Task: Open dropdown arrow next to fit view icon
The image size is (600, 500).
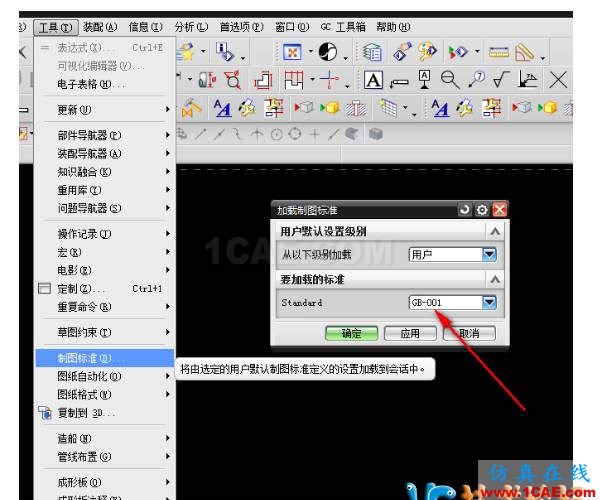Action: [x=310, y=51]
